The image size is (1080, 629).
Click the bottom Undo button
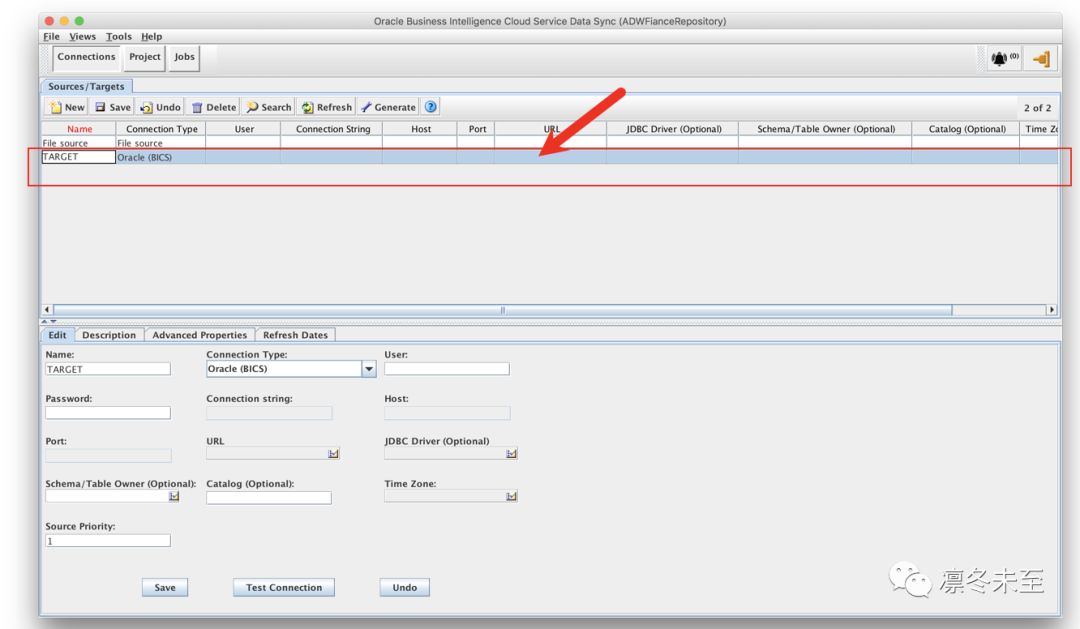404,588
